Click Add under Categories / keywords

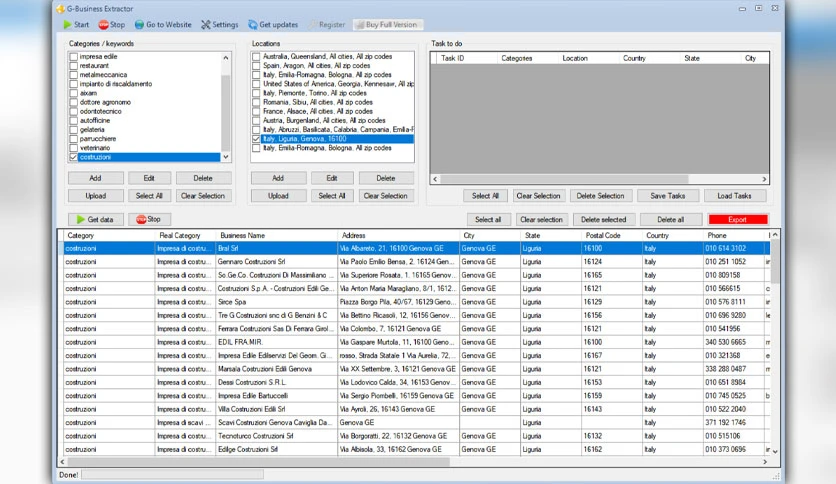click(x=95, y=178)
